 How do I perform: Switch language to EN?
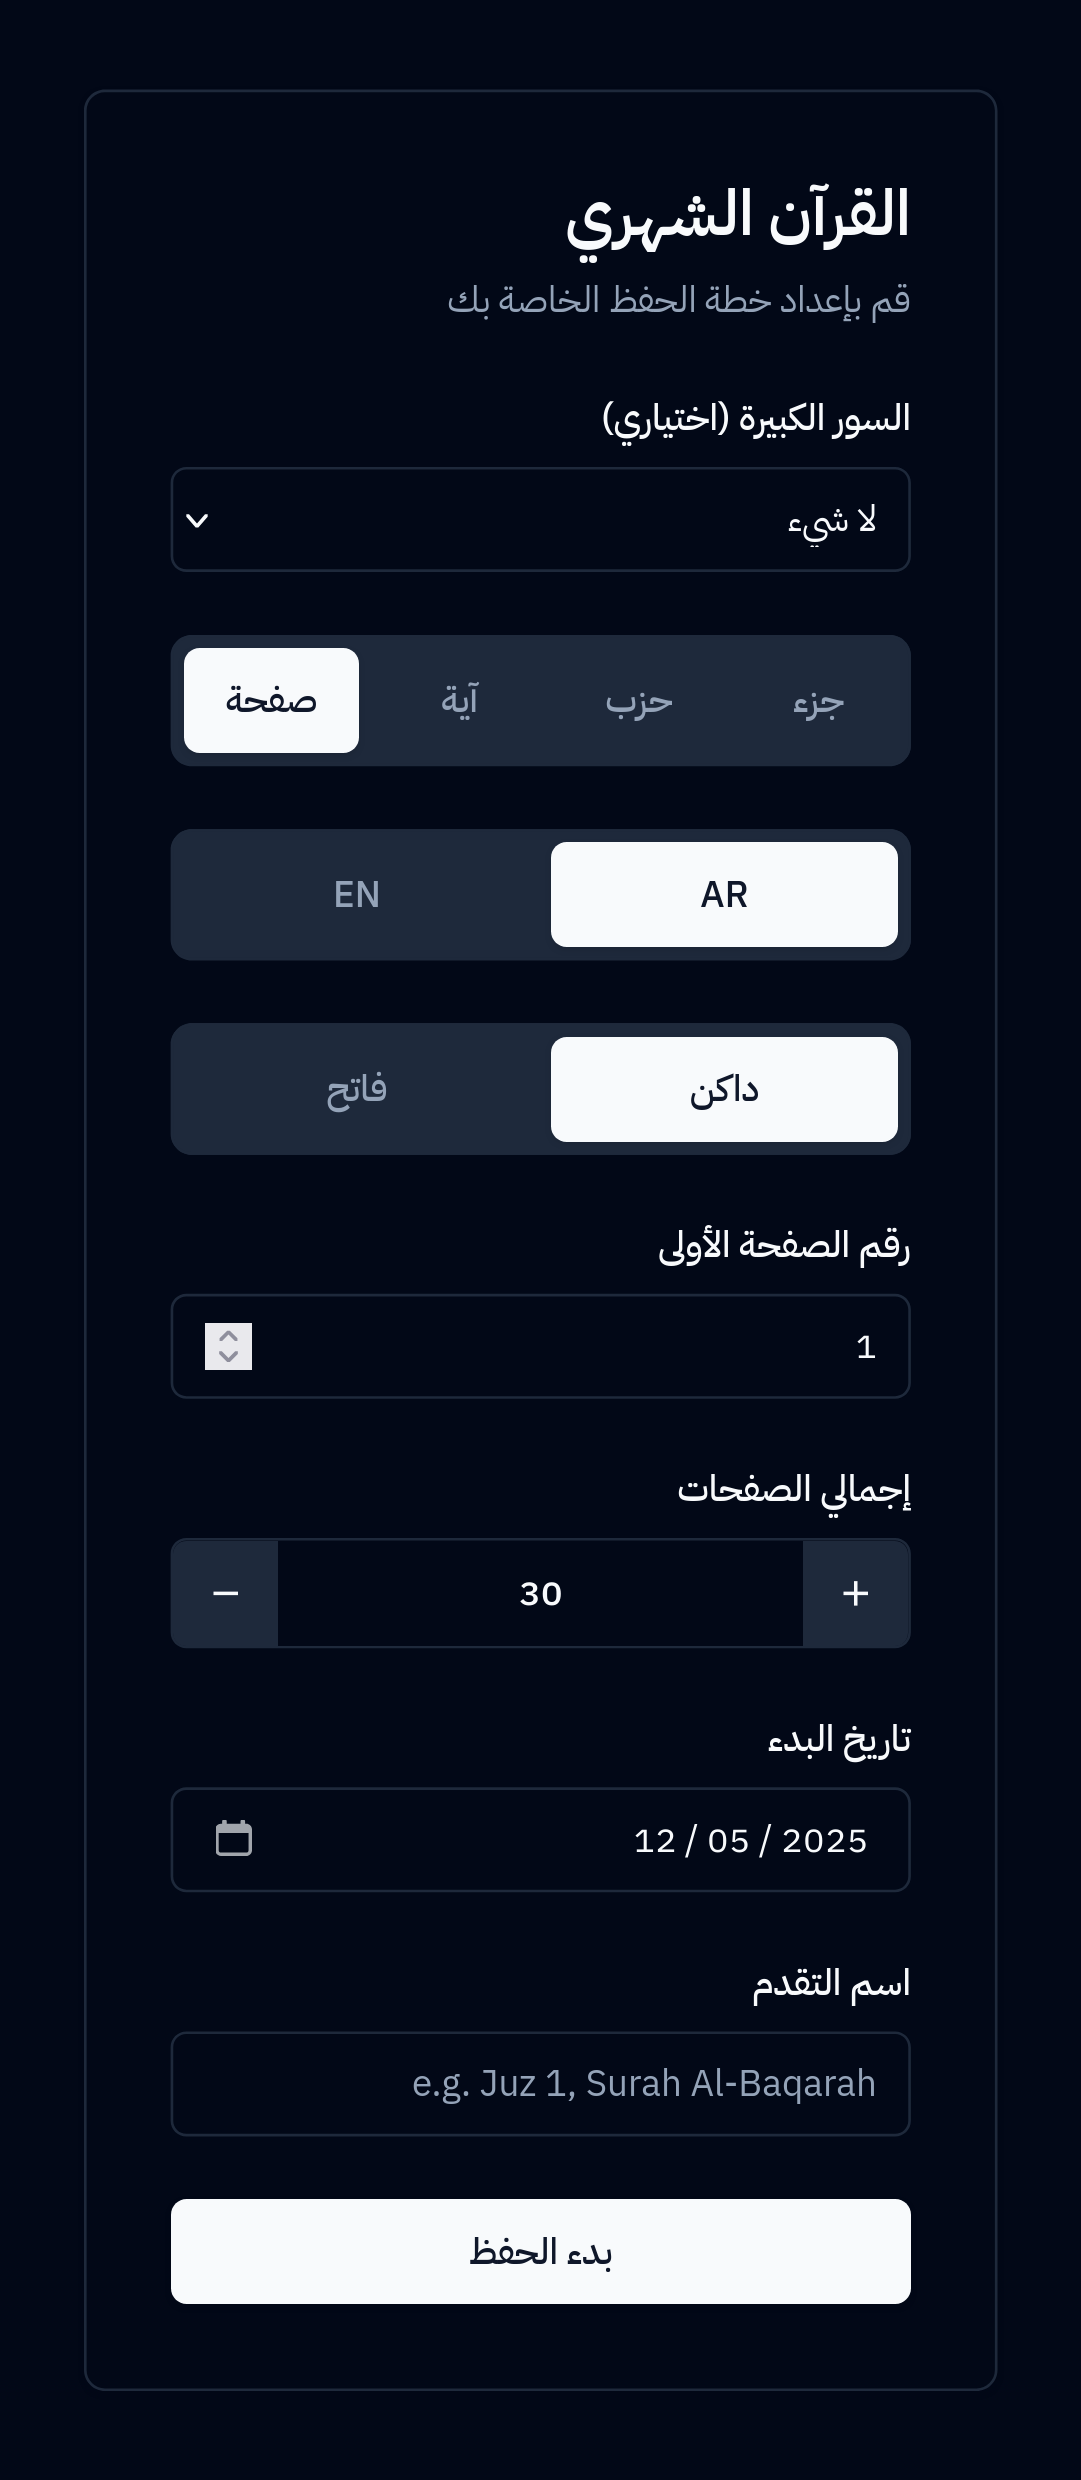[357, 894]
